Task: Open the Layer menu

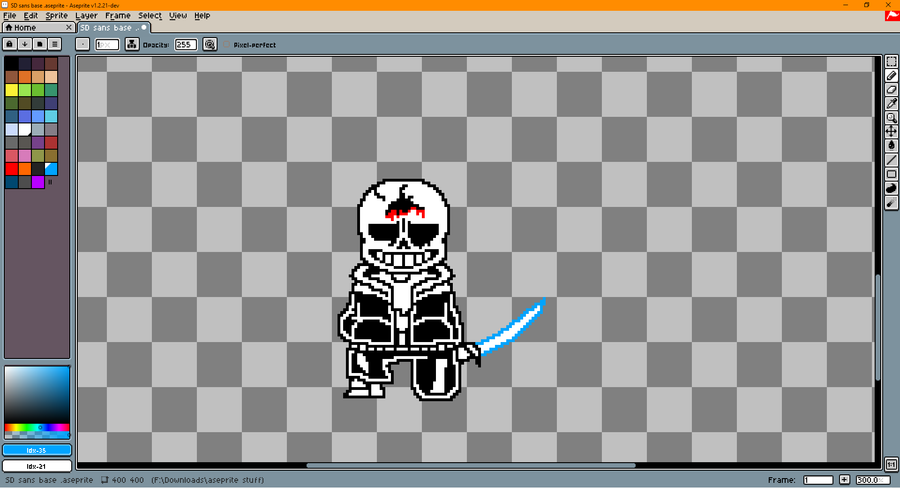Action: point(86,16)
